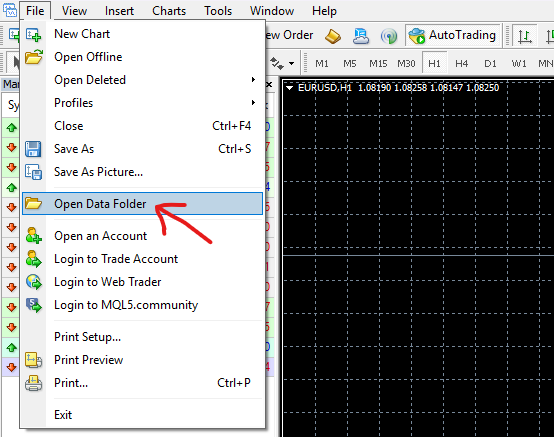Open the Window menu
554x437 pixels.
point(272,11)
